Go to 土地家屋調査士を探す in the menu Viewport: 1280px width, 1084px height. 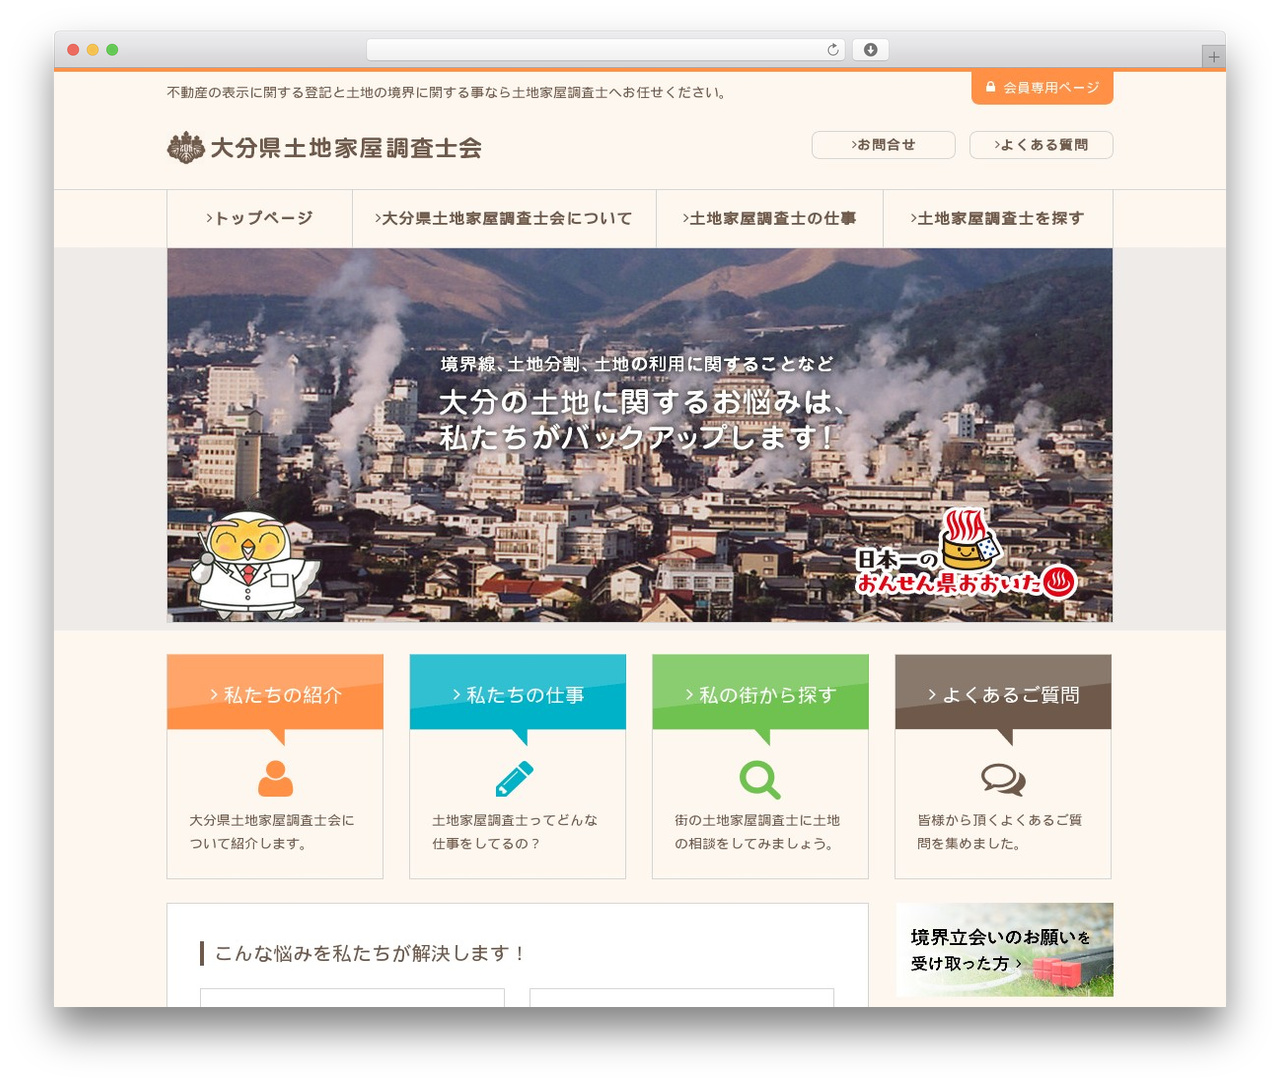point(998,218)
